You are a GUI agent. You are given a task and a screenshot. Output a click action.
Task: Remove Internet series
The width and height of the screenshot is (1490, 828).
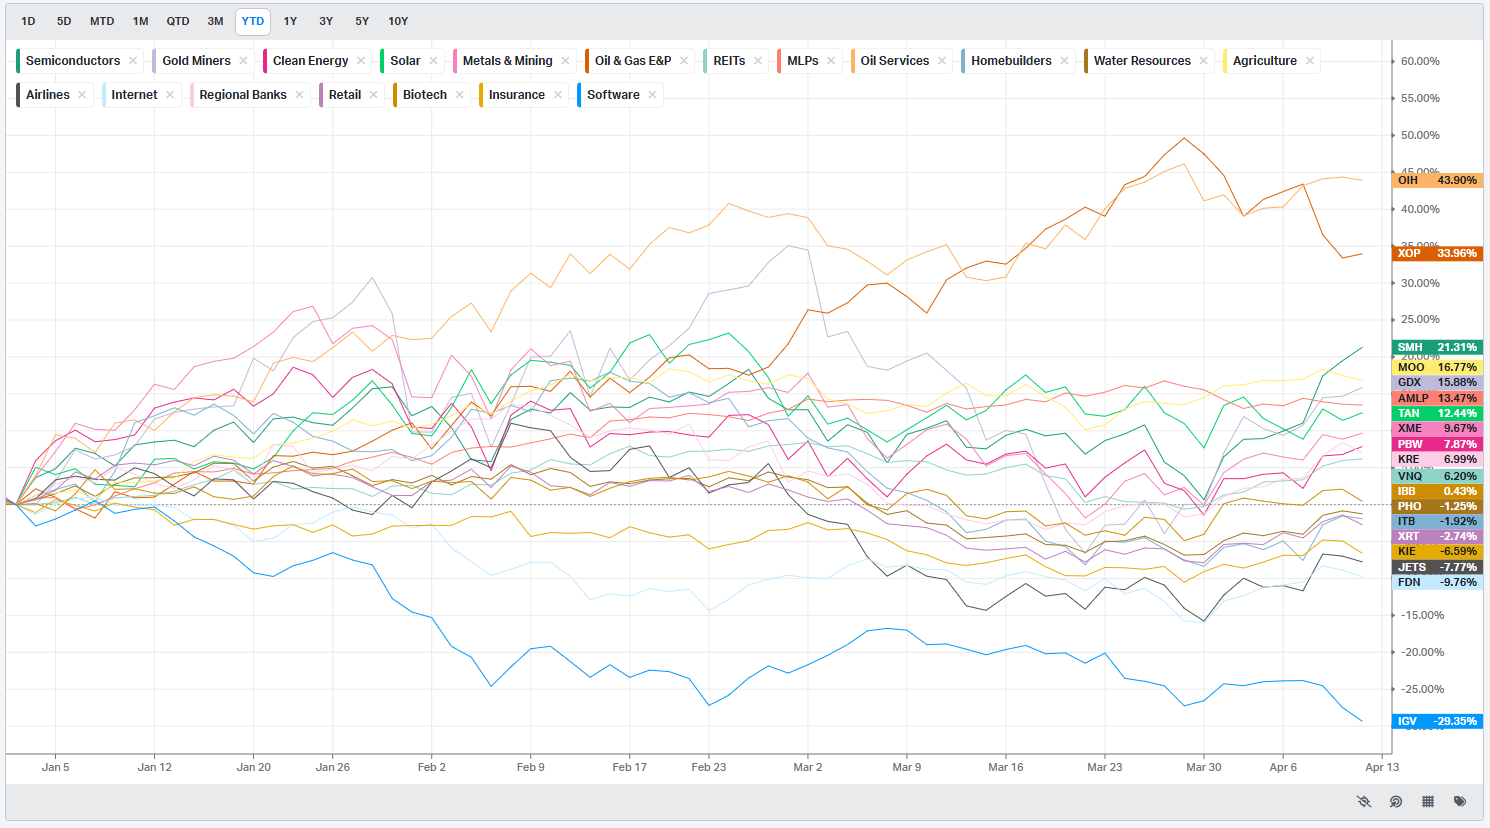170,95
